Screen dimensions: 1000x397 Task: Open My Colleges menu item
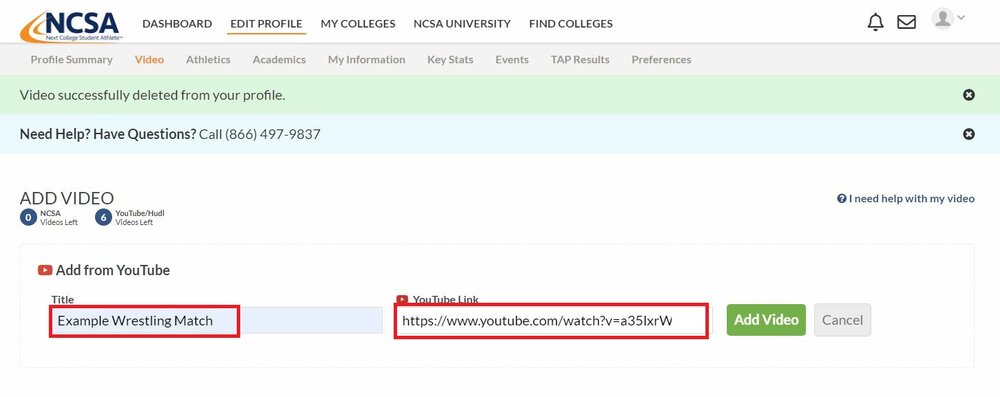click(x=358, y=24)
